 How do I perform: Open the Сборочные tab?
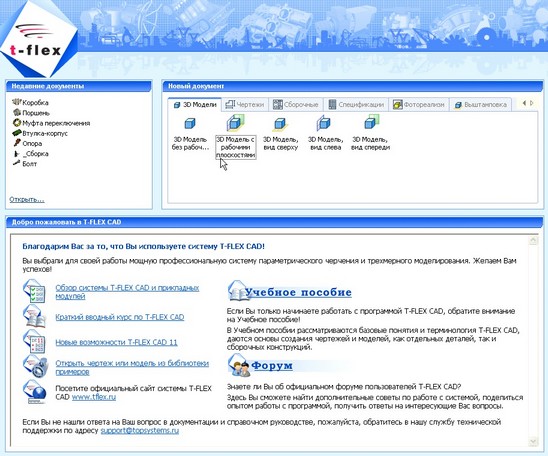296,104
